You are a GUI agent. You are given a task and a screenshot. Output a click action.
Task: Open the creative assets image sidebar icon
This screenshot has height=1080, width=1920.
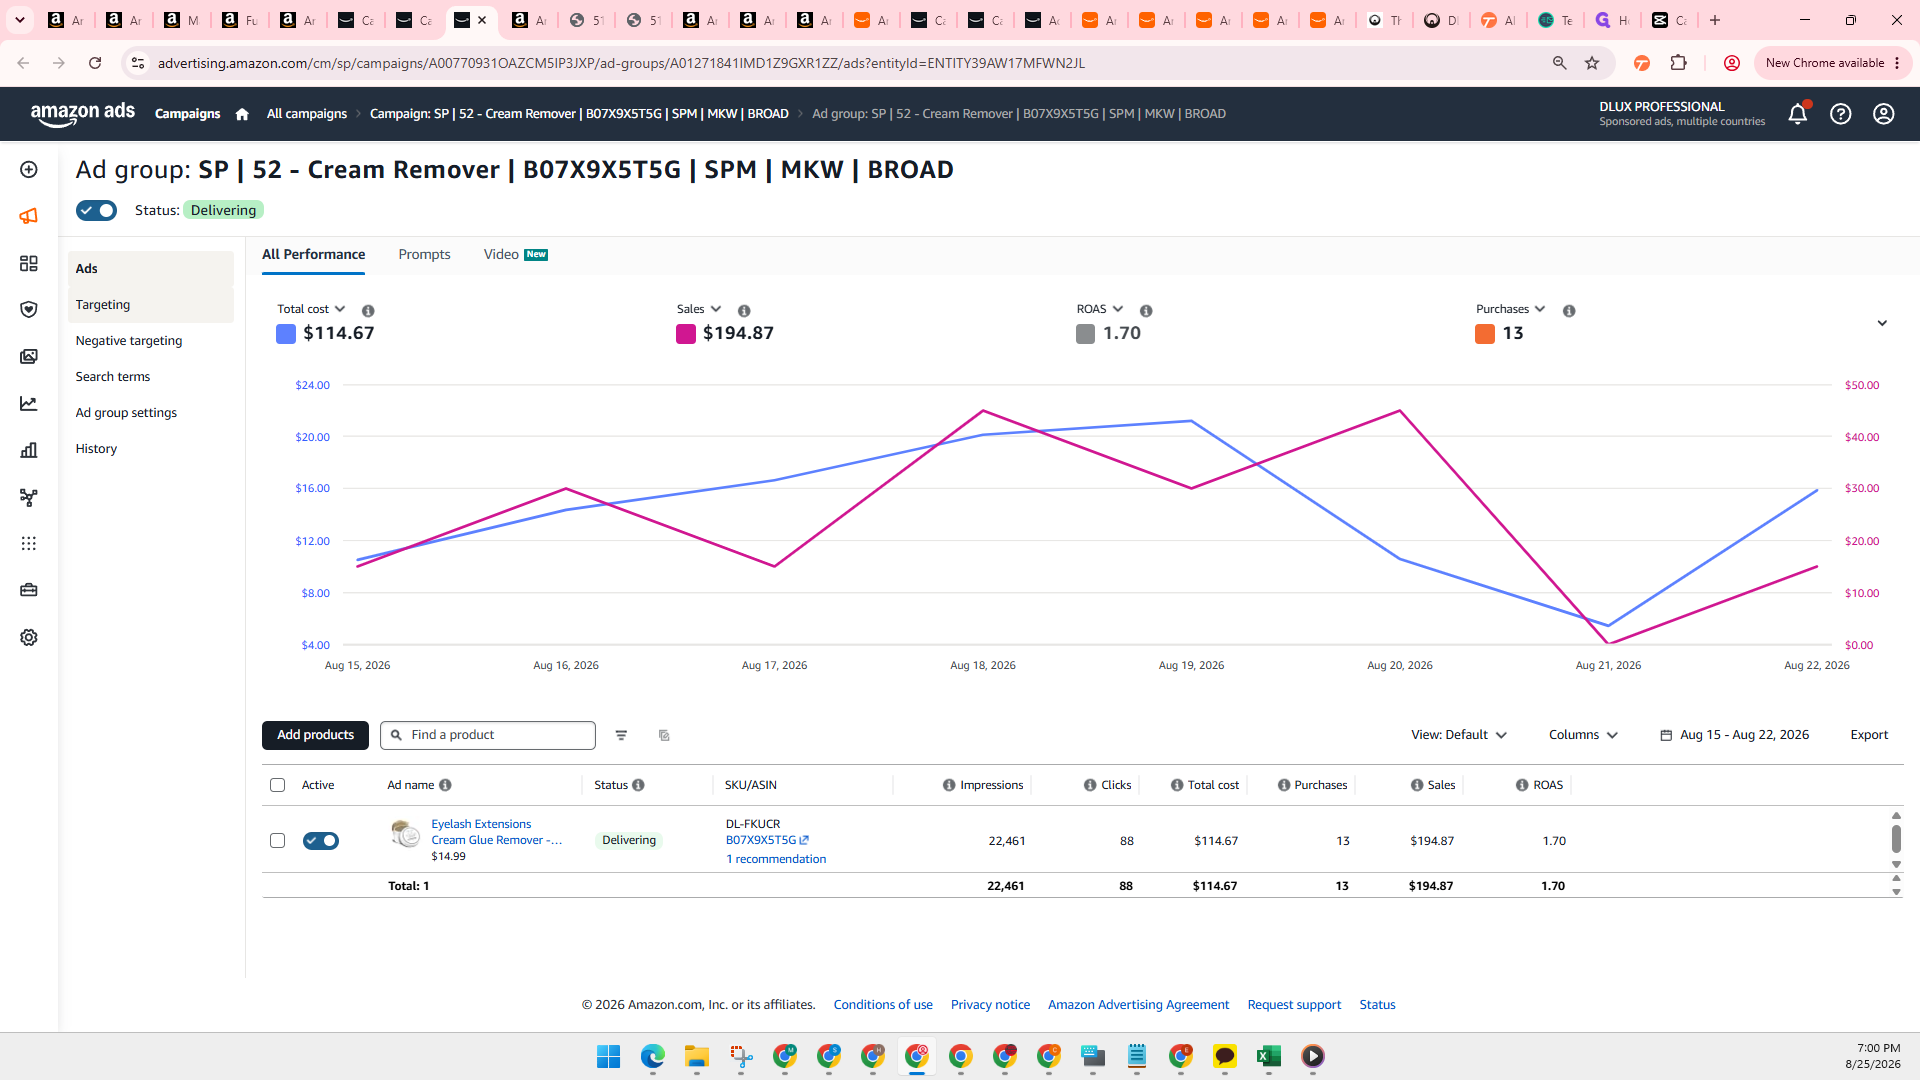click(x=29, y=357)
